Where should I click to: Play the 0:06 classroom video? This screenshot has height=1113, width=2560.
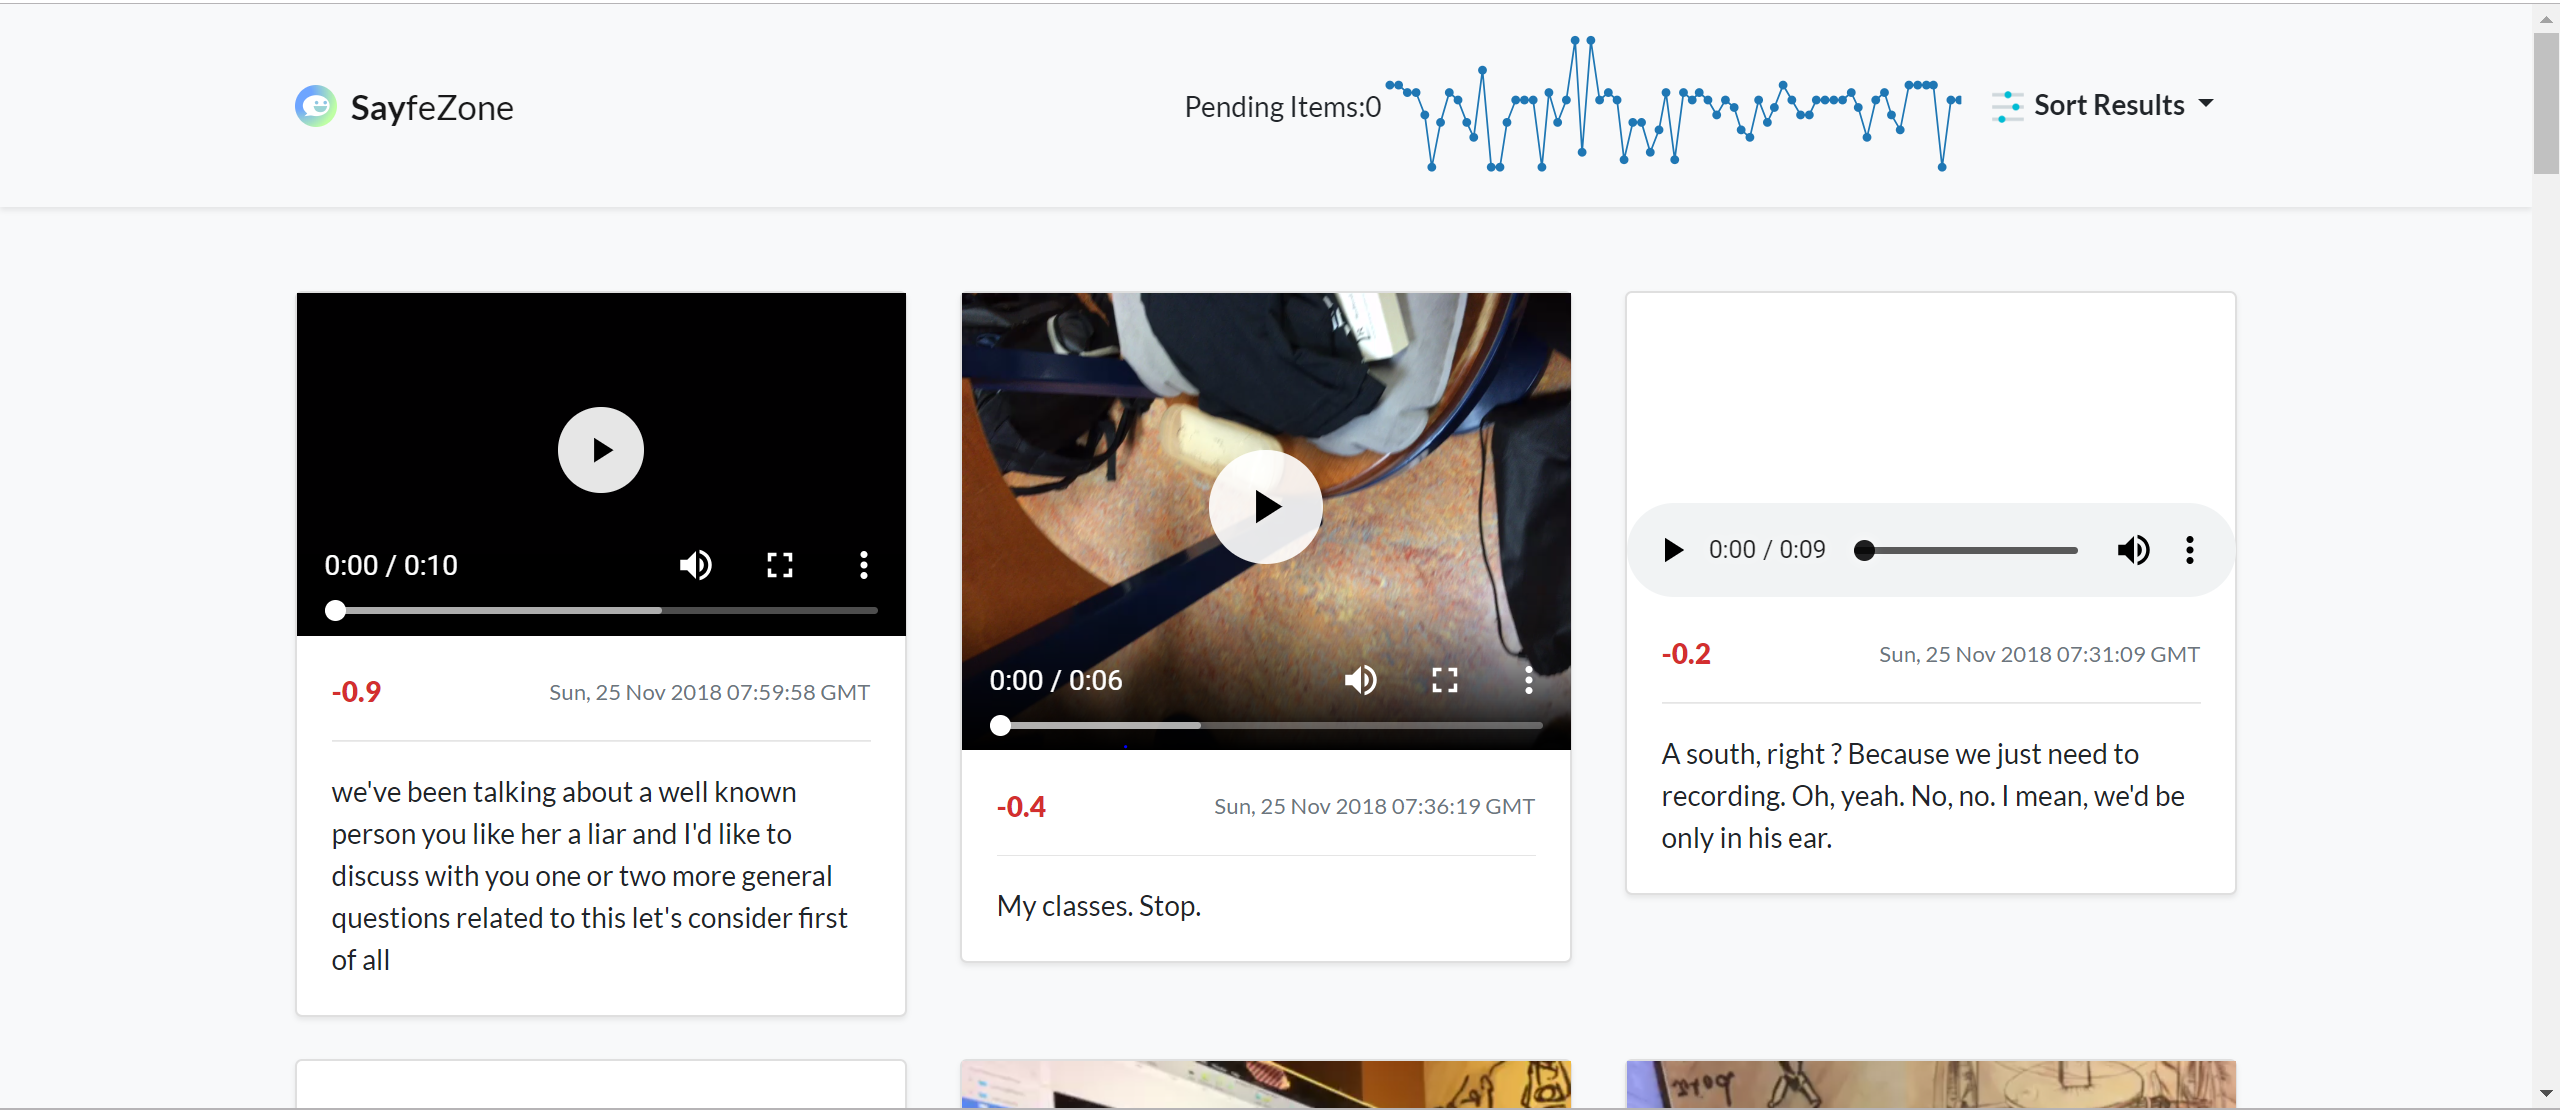tap(1265, 507)
